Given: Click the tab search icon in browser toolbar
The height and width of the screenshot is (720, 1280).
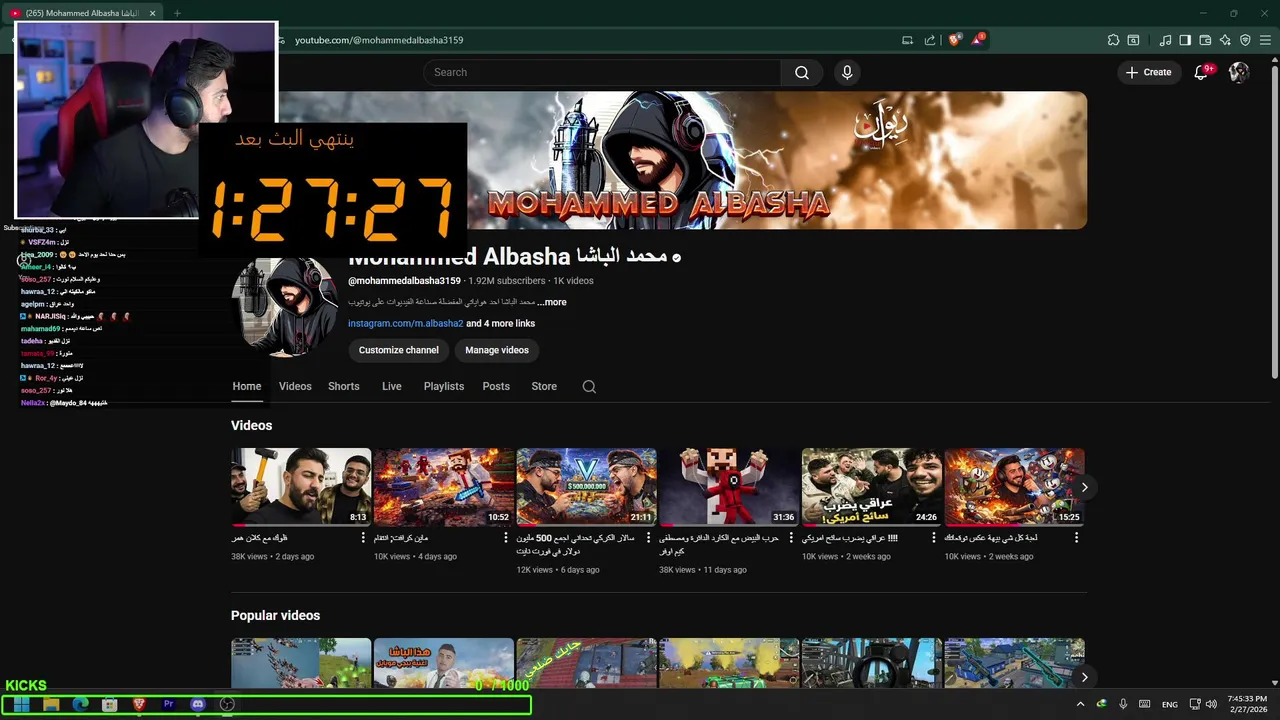Looking at the screenshot, I should pyautogui.click(x=1133, y=40).
